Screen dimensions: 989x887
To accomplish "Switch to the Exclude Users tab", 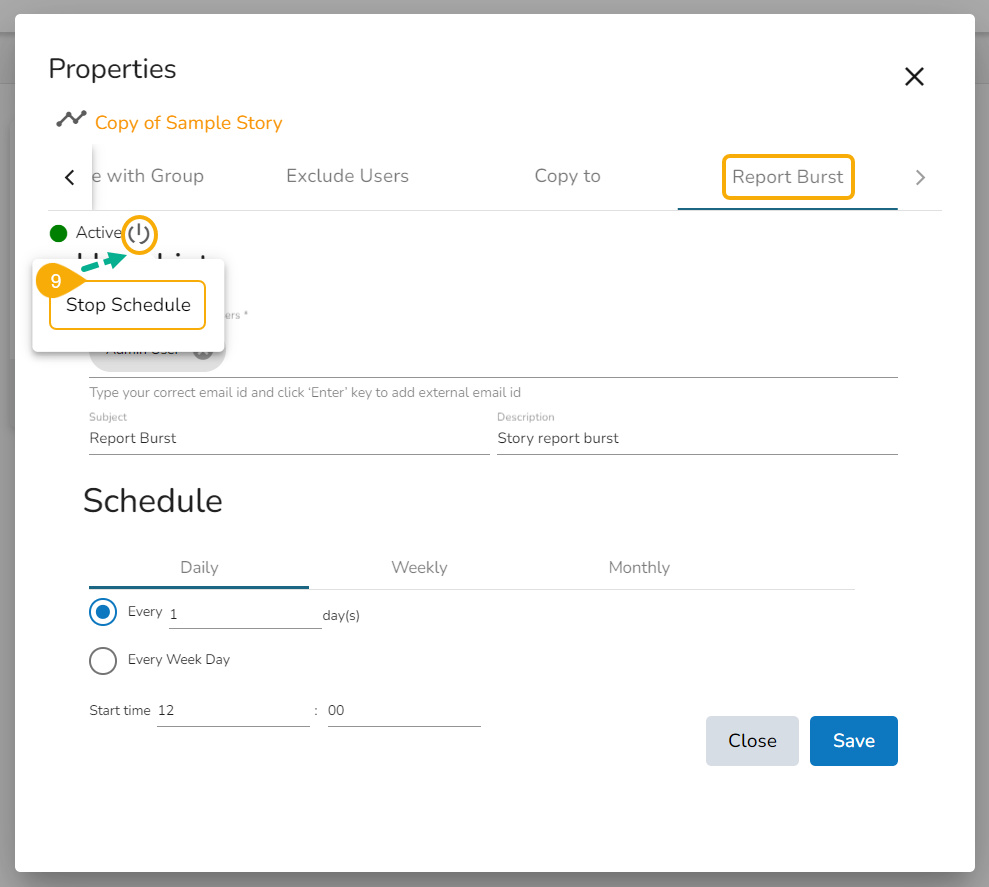I will pos(347,176).
